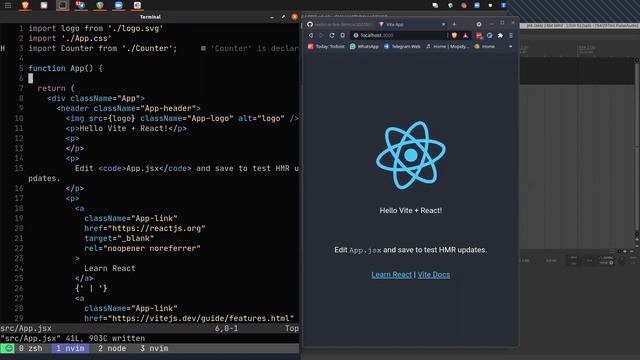Select the 3 nvim tmux window
Screen dimensions: 640x360
click(x=154, y=349)
